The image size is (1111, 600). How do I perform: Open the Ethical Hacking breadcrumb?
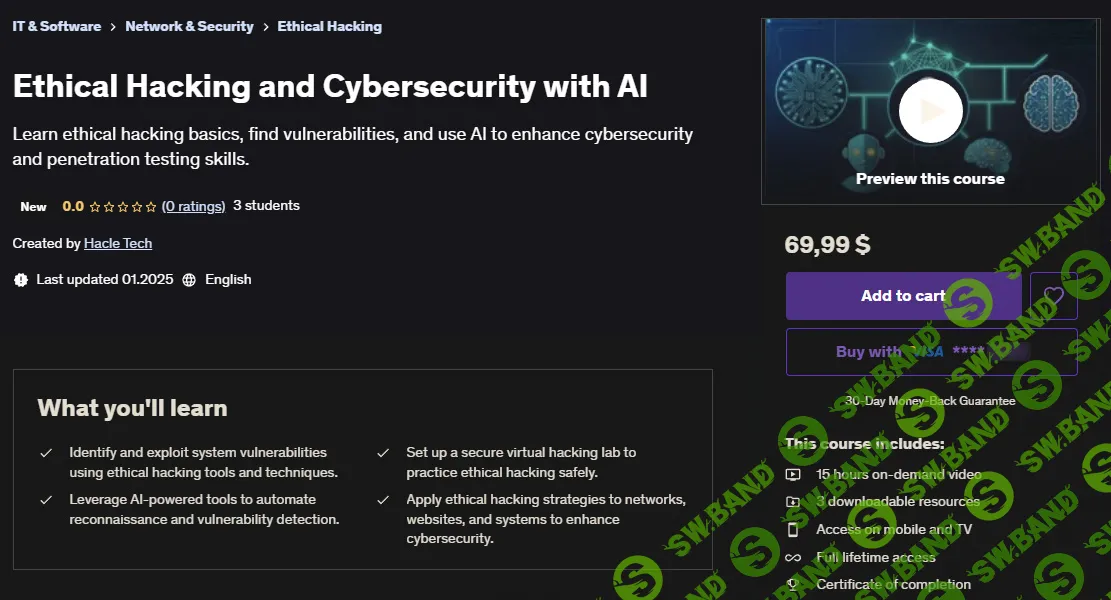(330, 26)
